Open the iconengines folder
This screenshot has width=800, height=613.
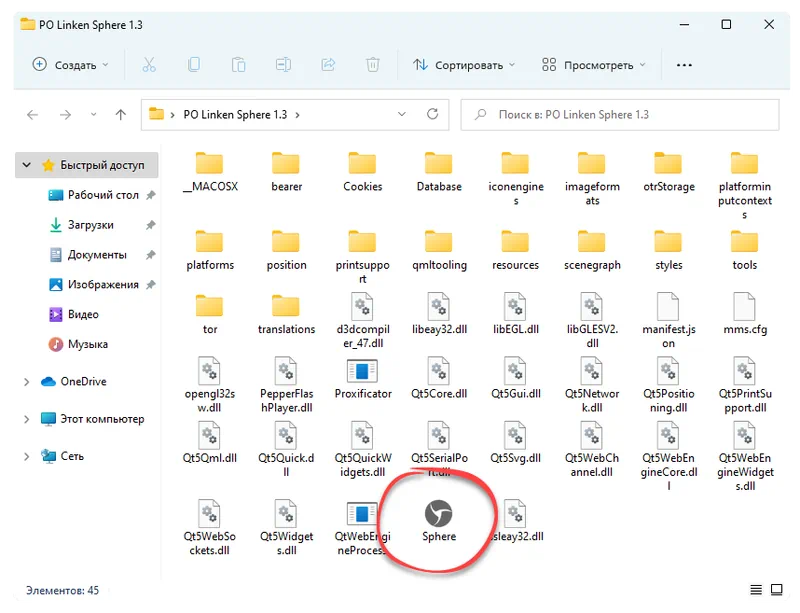515,179
